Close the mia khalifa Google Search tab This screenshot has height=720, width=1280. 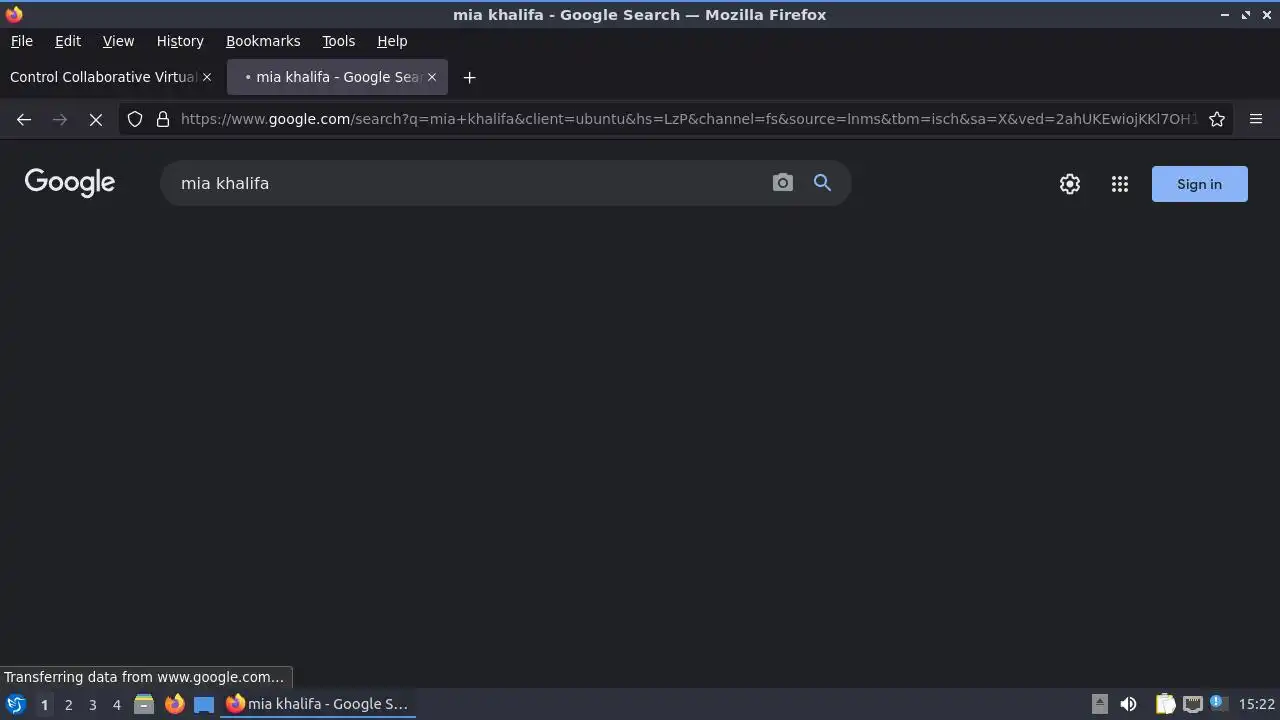point(432,77)
